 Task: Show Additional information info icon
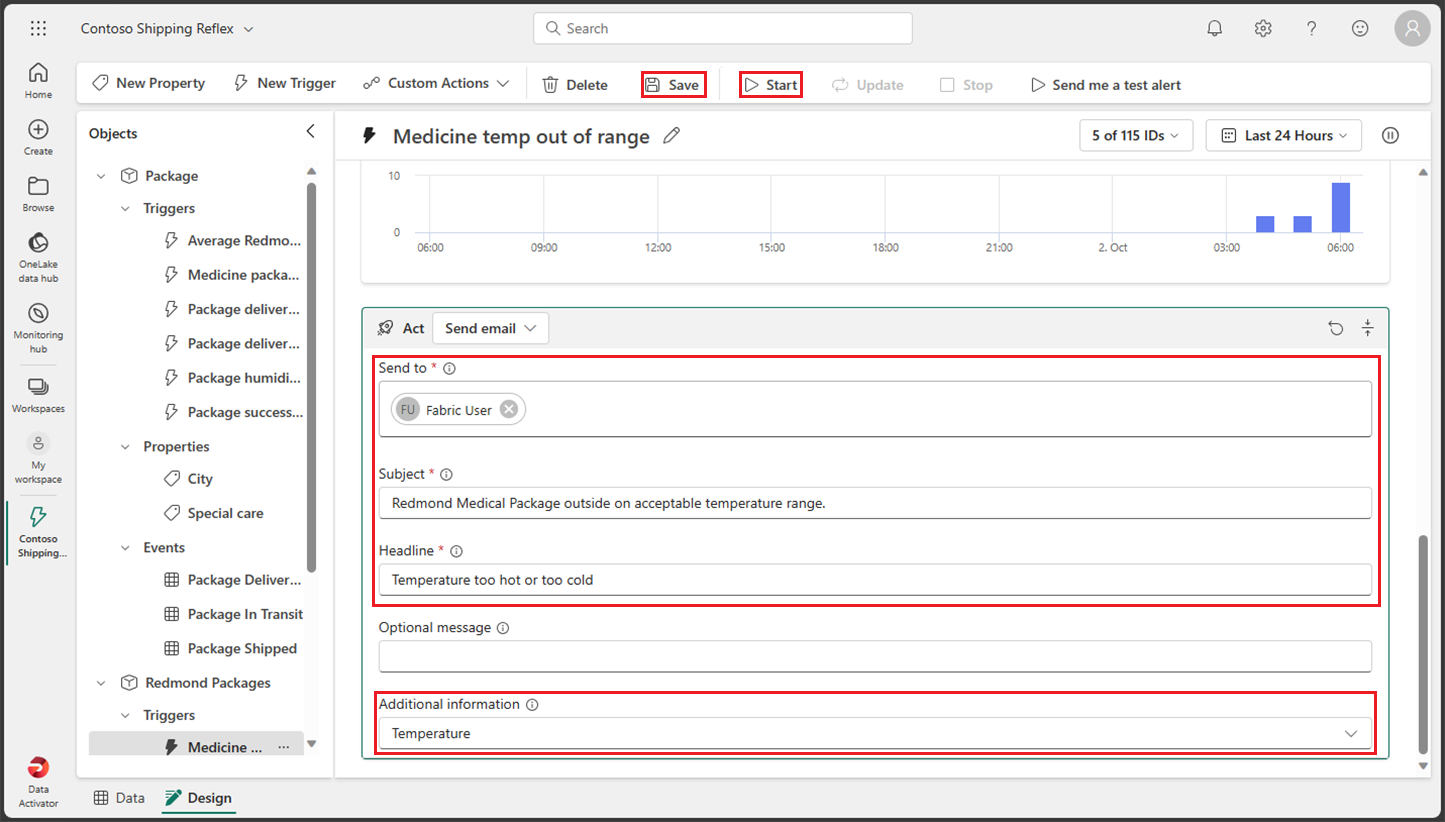(532, 704)
